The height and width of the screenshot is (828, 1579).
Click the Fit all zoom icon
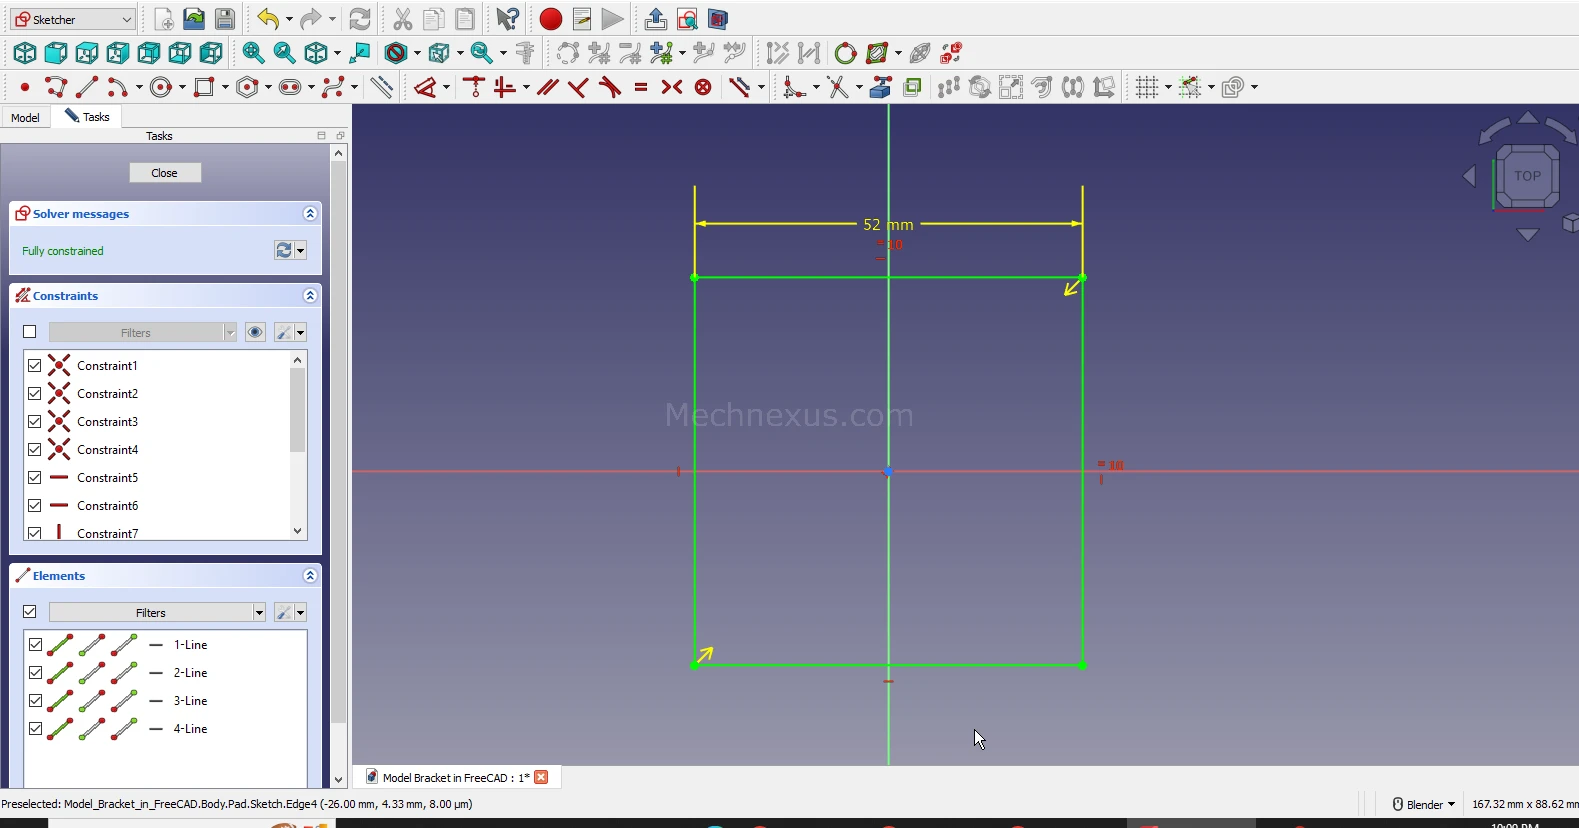(253, 53)
